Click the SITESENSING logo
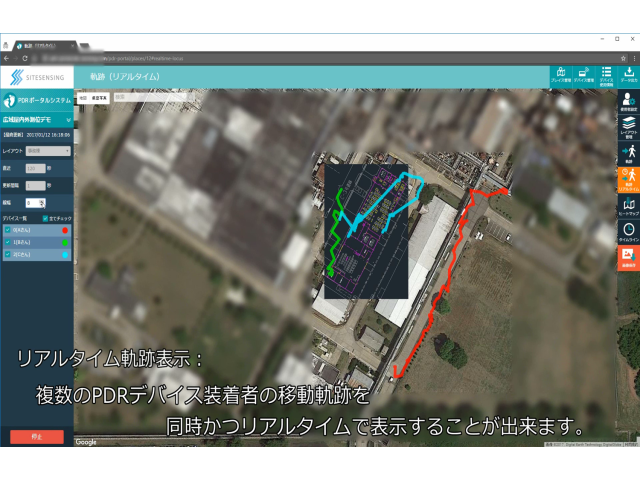This screenshot has width=640, height=480. [37, 77]
